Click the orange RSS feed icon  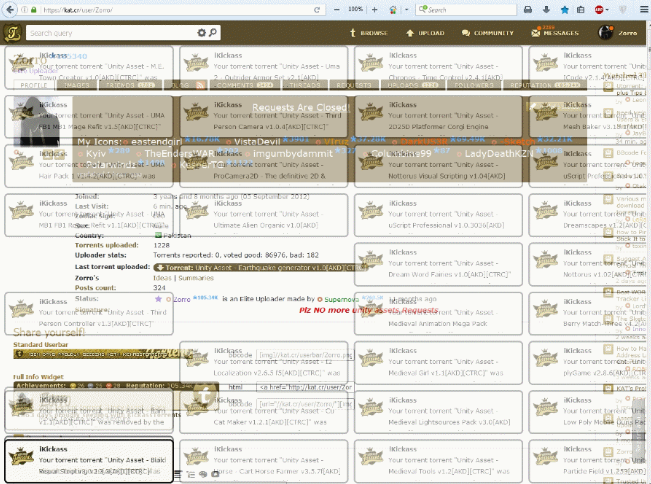coord(201,85)
